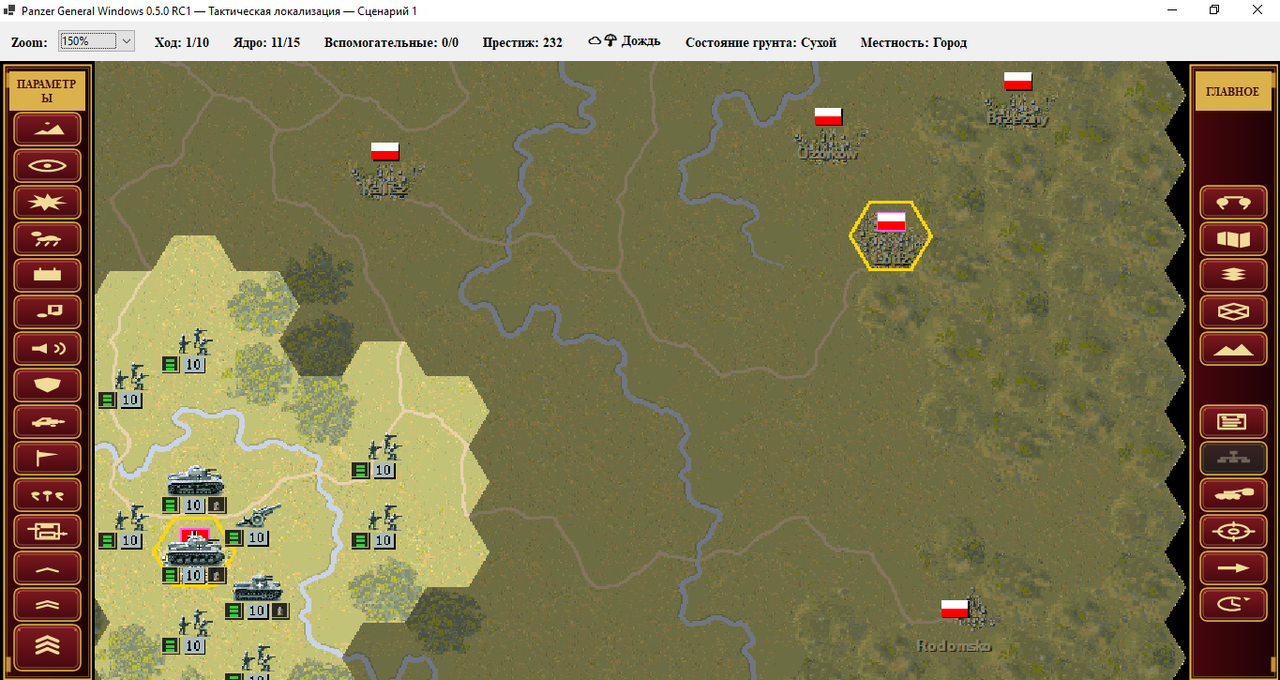Viewport: 1280px width, 680px height.
Task: Click the stacked layers icon in right panel
Action: click(1232, 275)
